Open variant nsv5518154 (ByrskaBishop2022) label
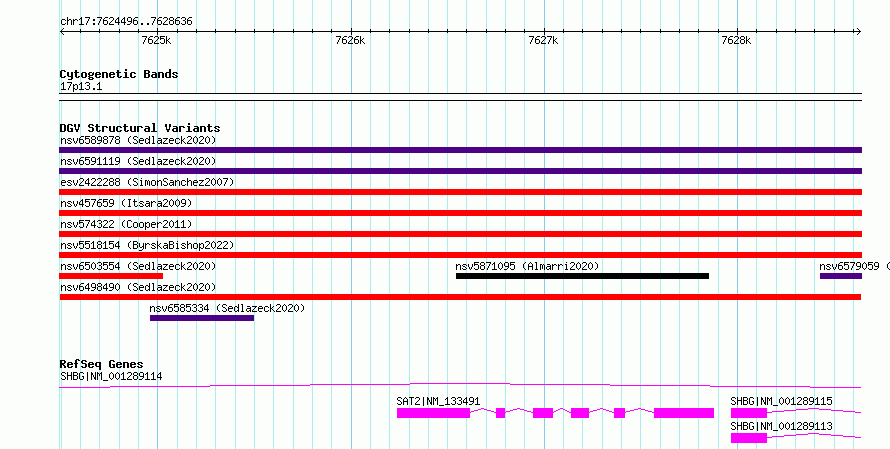The height and width of the screenshot is (449, 890). pyautogui.click(x=147, y=245)
